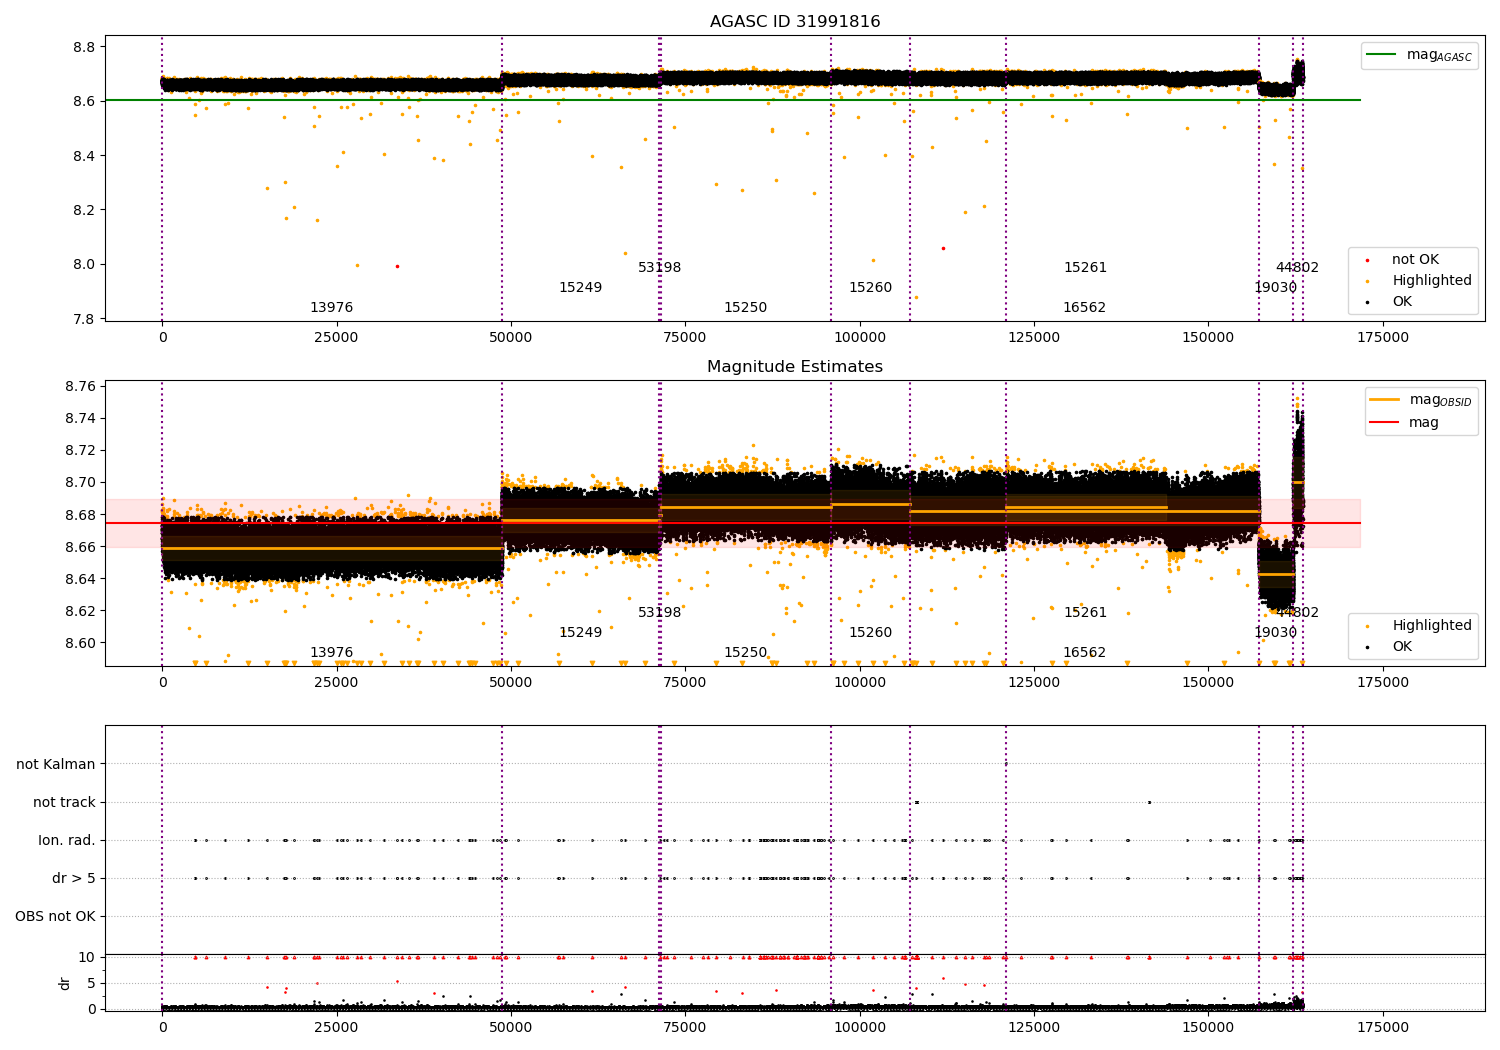Click OK in the Magnitude Estimates legend
The height and width of the screenshot is (1050, 1500).
pos(1390,647)
